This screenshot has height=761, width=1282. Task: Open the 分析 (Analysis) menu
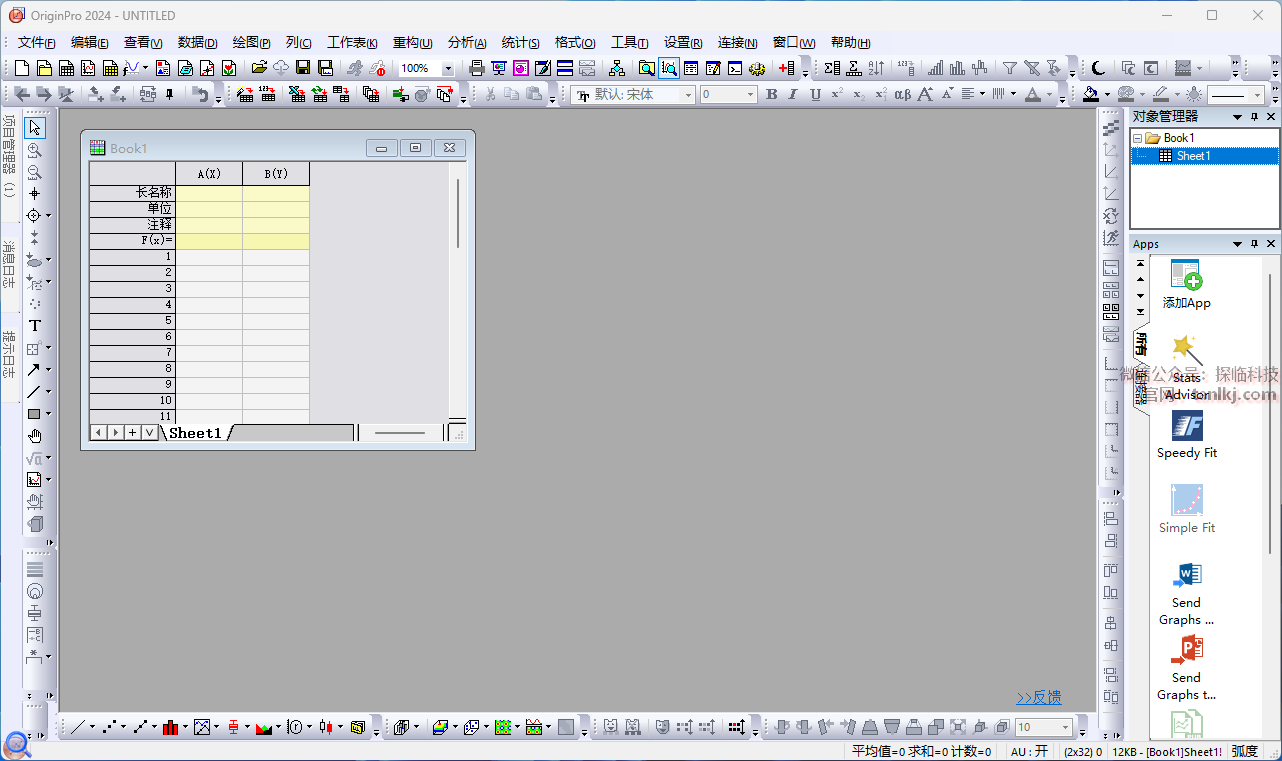(x=466, y=42)
